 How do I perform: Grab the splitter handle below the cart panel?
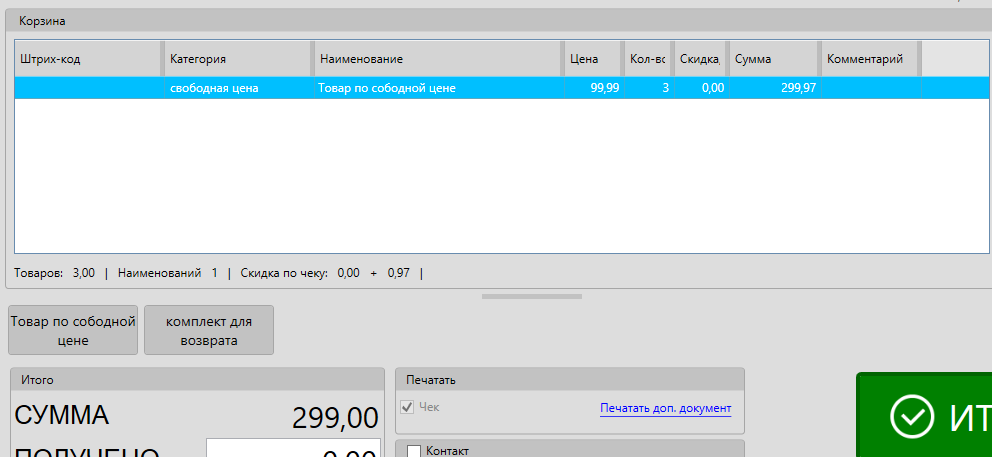(531, 296)
